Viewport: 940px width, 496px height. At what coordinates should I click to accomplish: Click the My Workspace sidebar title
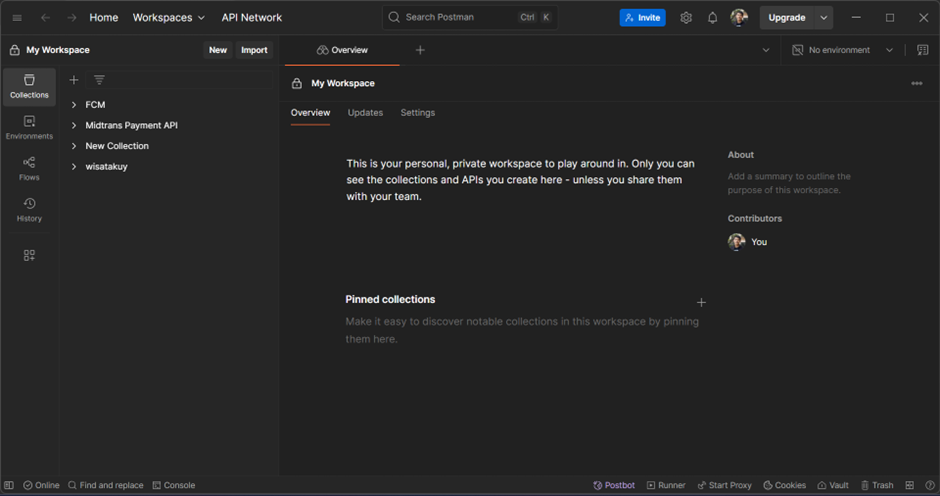point(58,50)
